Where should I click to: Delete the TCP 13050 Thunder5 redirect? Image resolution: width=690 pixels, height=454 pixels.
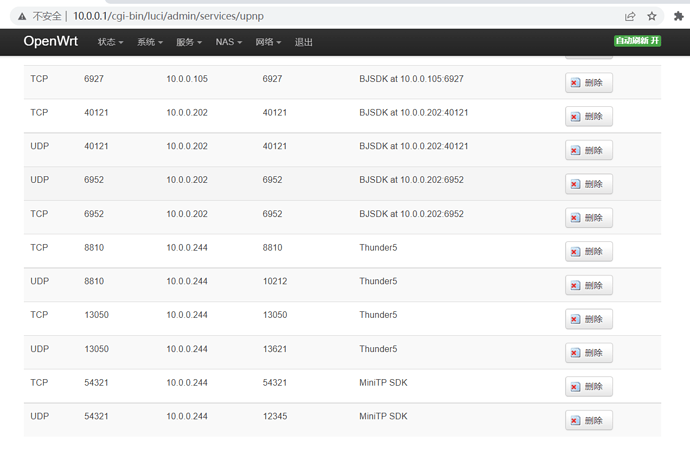588,319
